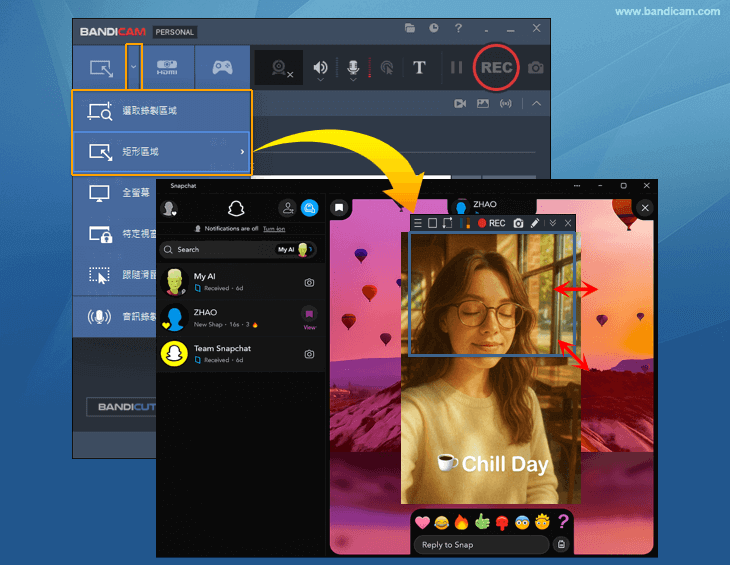The height and width of the screenshot is (565, 730).
Task: React with purple question mark
Action: 563,522
